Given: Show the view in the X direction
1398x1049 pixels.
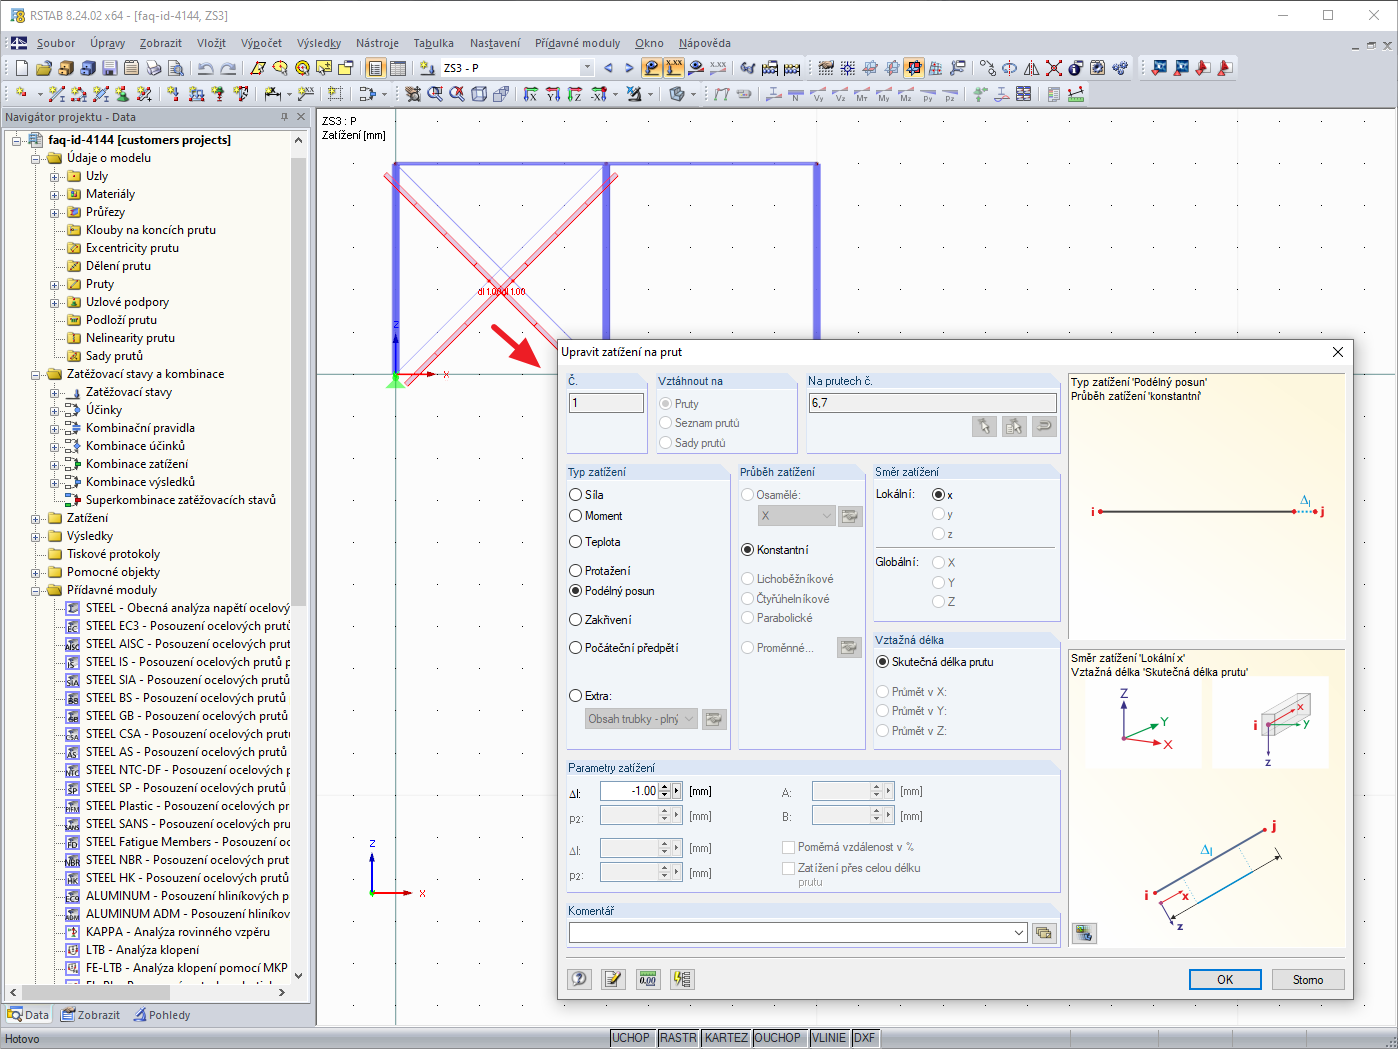Looking at the screenshot, I should (x=530, y=94).
